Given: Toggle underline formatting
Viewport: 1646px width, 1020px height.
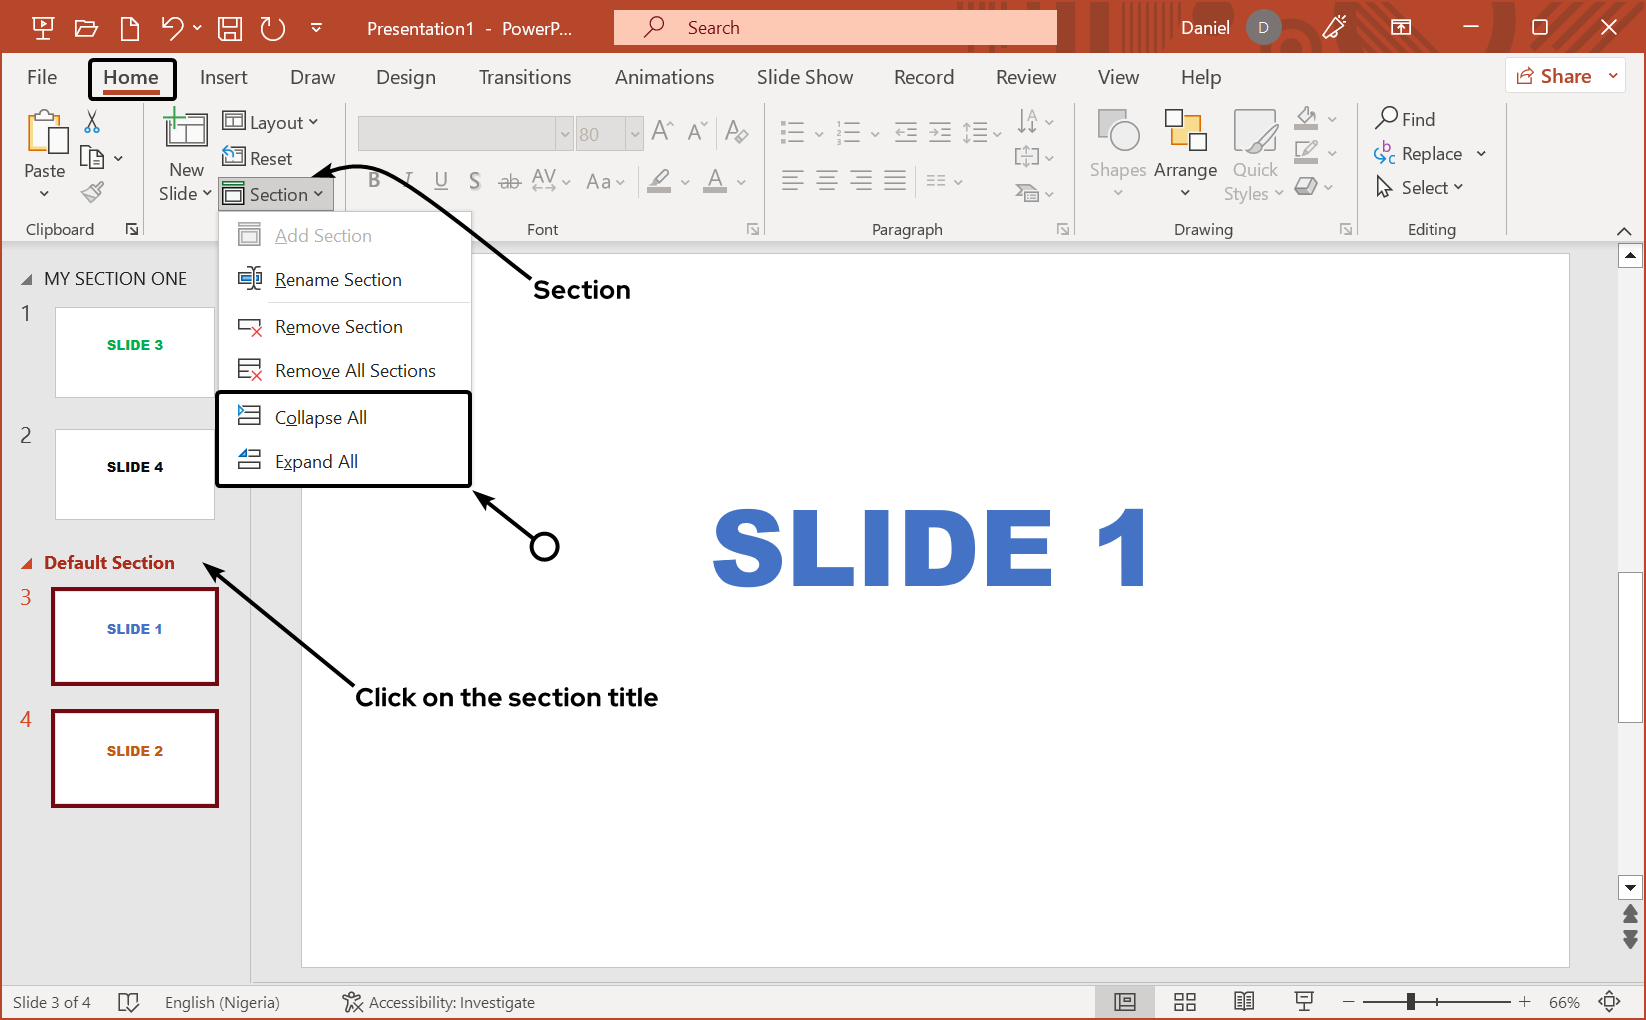Looking at the screenshot, I should (x=441, y=181).
